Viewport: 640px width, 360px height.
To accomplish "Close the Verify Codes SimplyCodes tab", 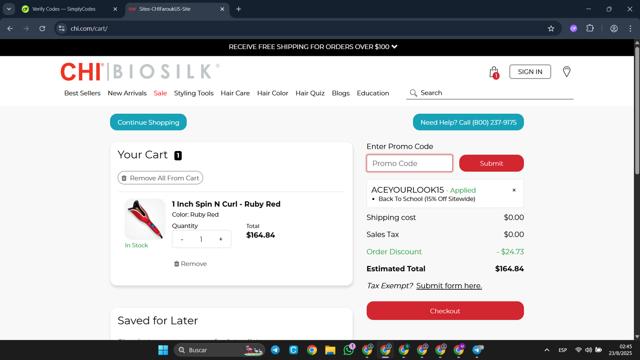I will (x=115, y=9).
